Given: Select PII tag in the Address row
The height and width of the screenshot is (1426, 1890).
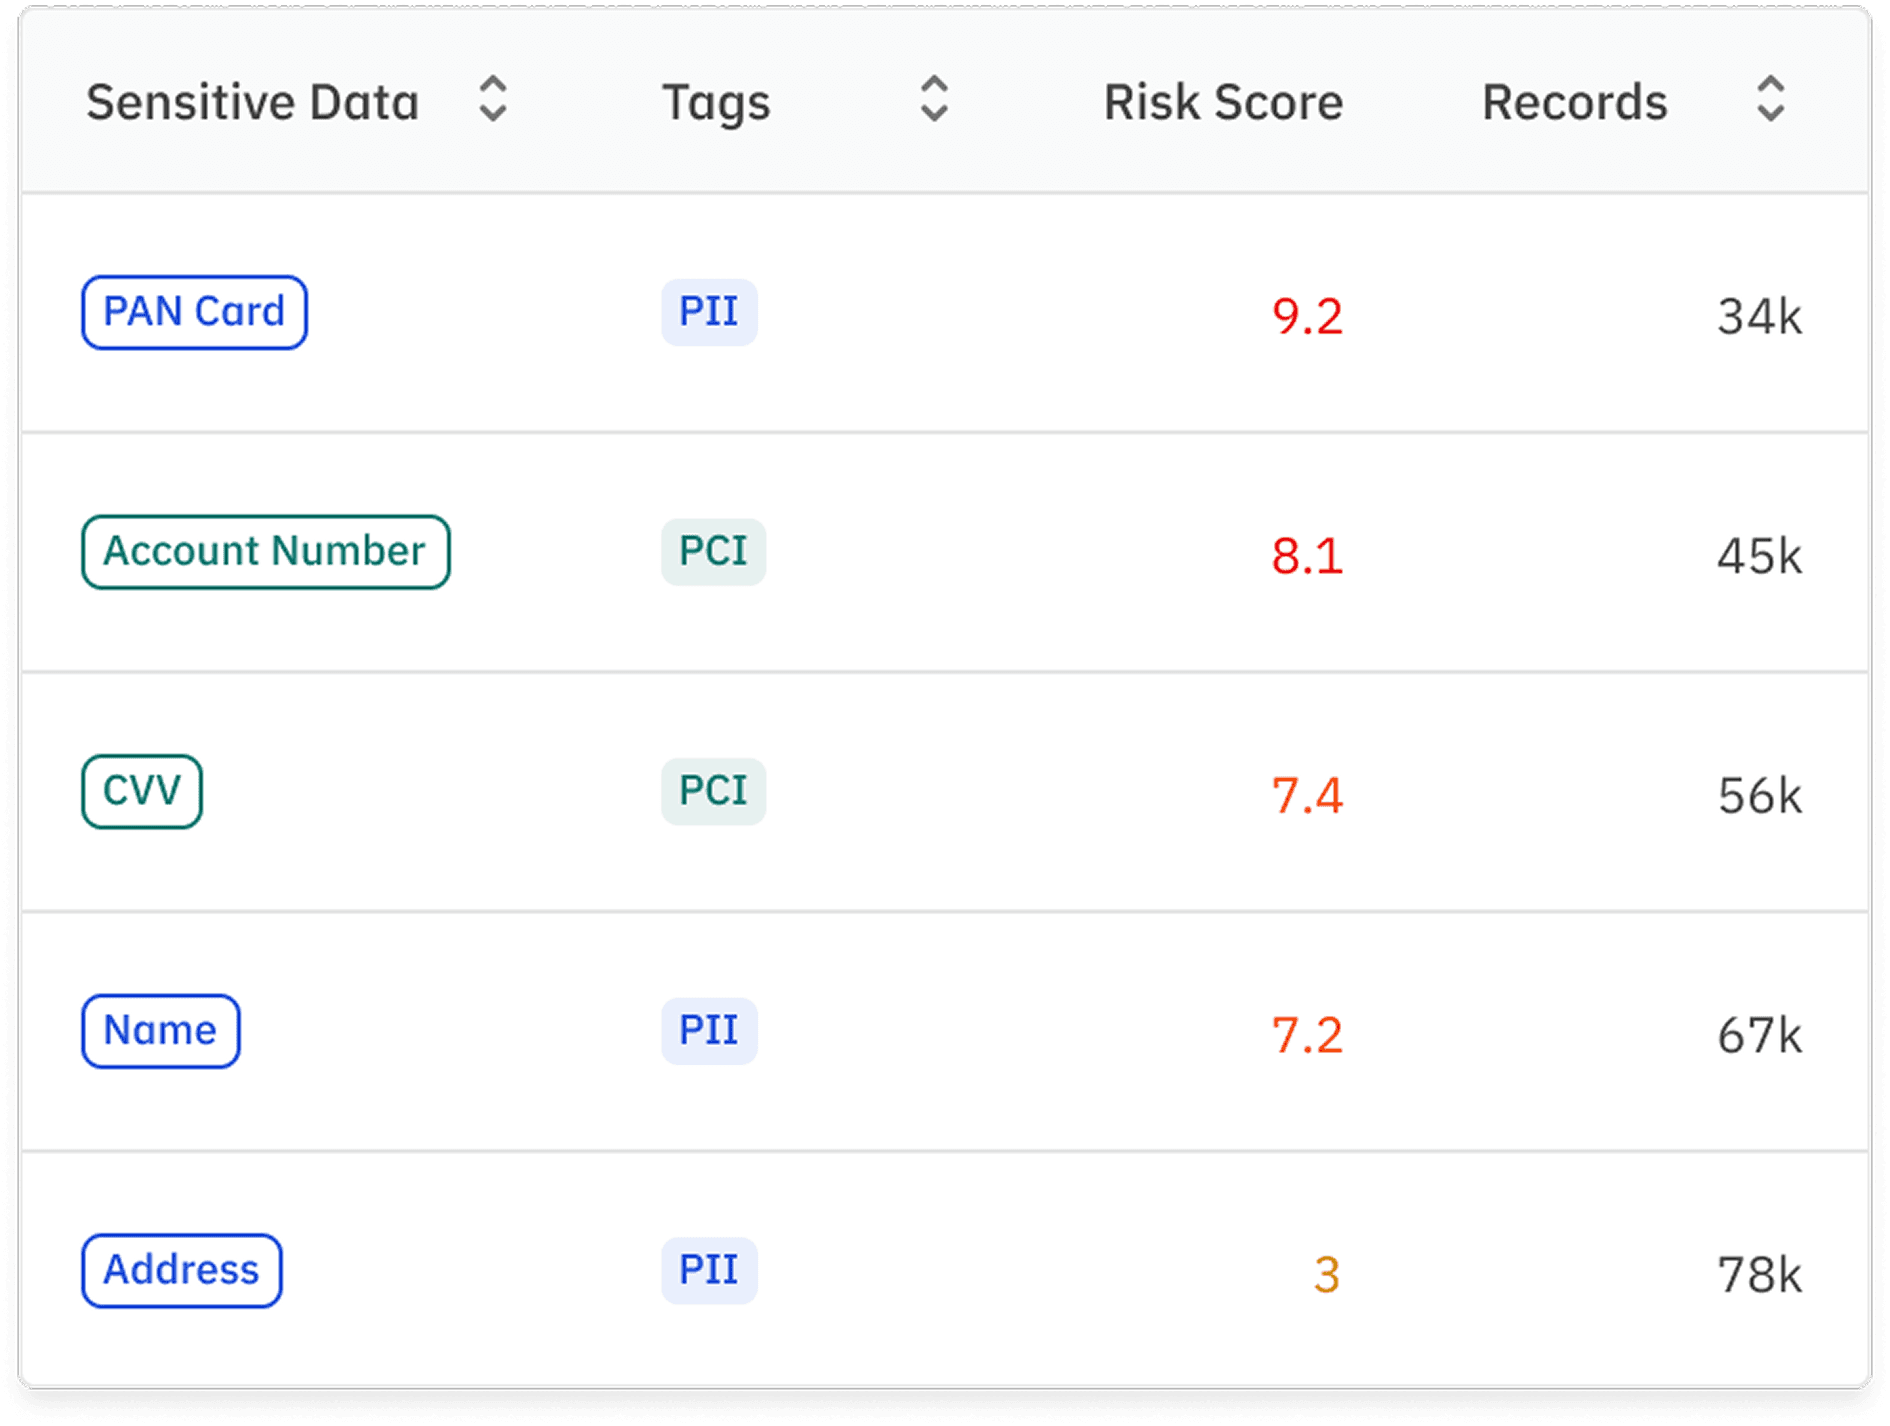Looking at the screenshot, I should [x=709, y=1271].
